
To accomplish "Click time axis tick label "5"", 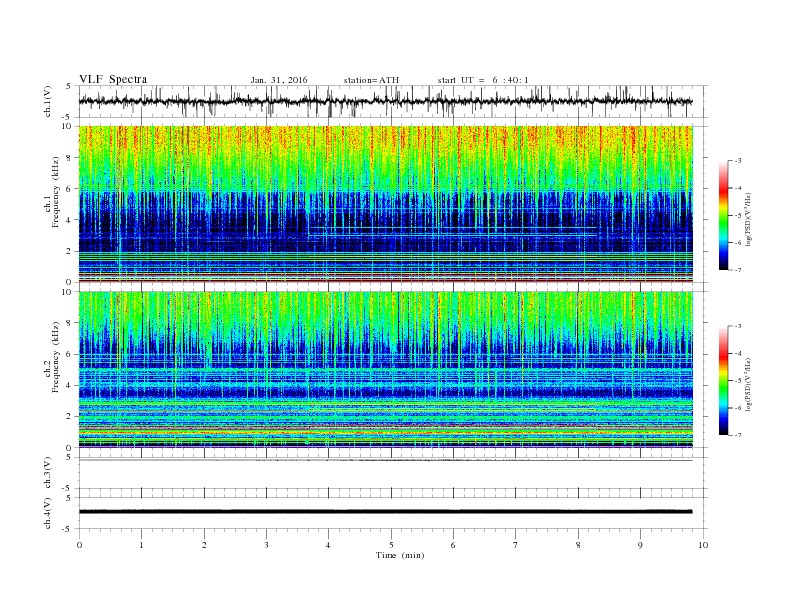I will coord(391,545).
